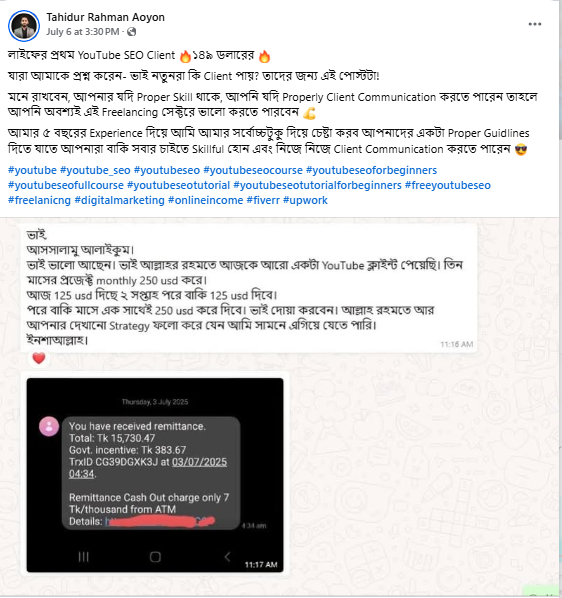This screenshot has height=598, width=562.
Task: Open the #youtube hashtag
Action: coord(32,170)
